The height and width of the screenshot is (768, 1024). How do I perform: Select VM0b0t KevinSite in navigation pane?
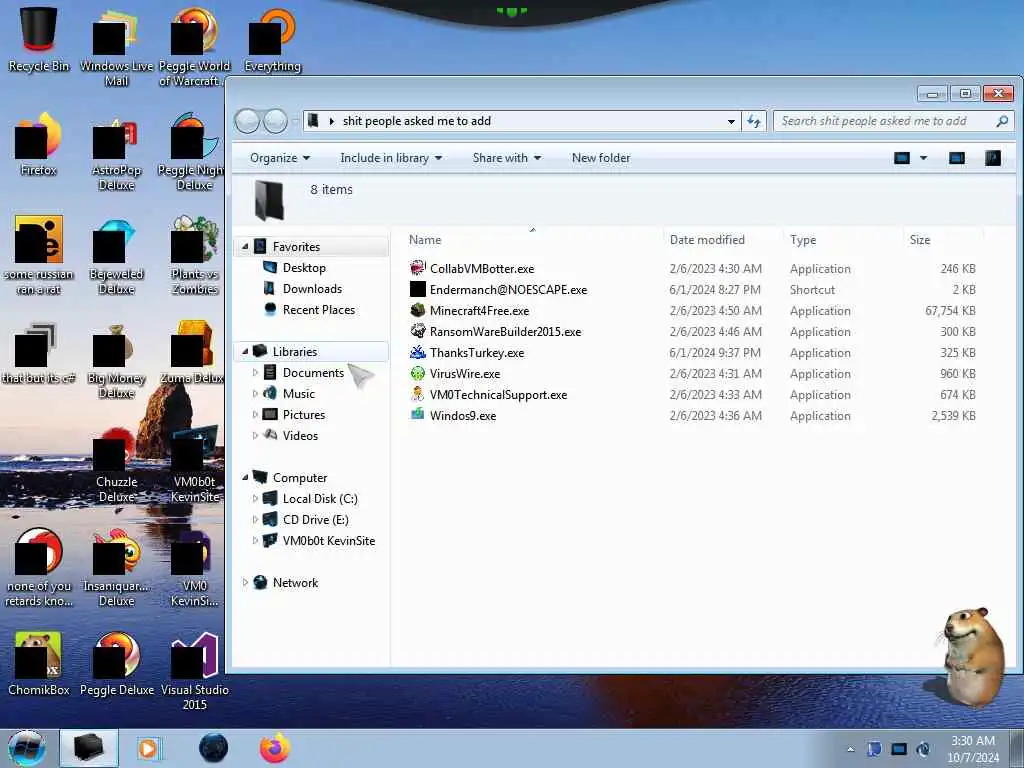328,541
